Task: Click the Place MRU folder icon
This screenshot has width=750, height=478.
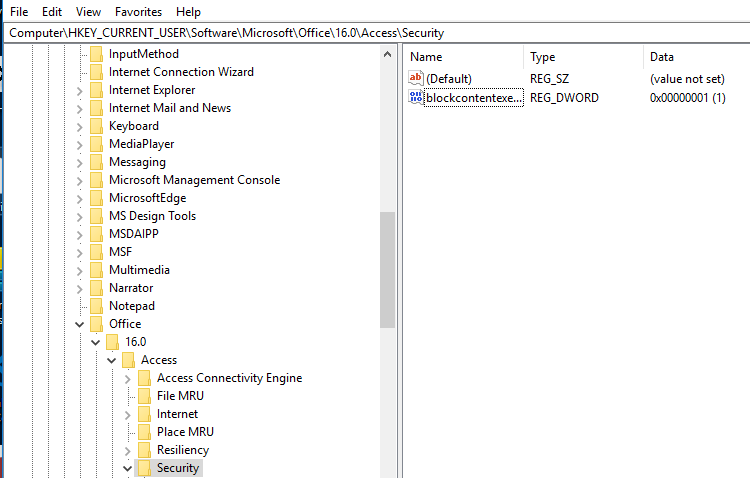Action: pyautogui.click(x=144, y=432)
